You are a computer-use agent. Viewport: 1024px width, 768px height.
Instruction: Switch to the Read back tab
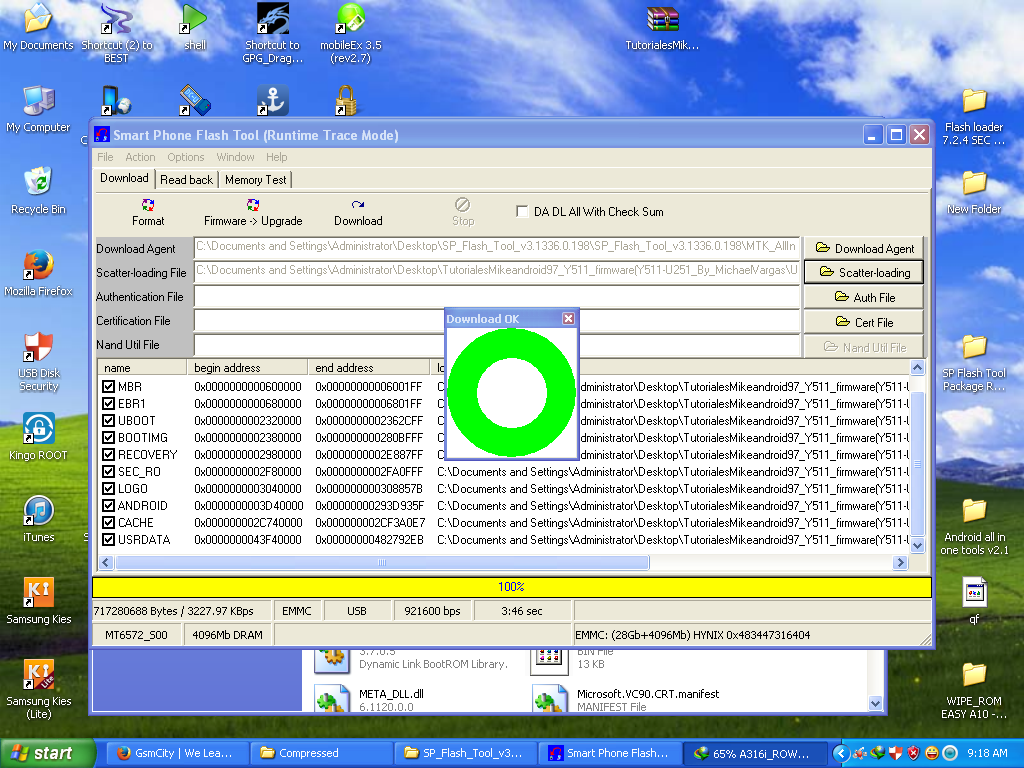[186, 180]
